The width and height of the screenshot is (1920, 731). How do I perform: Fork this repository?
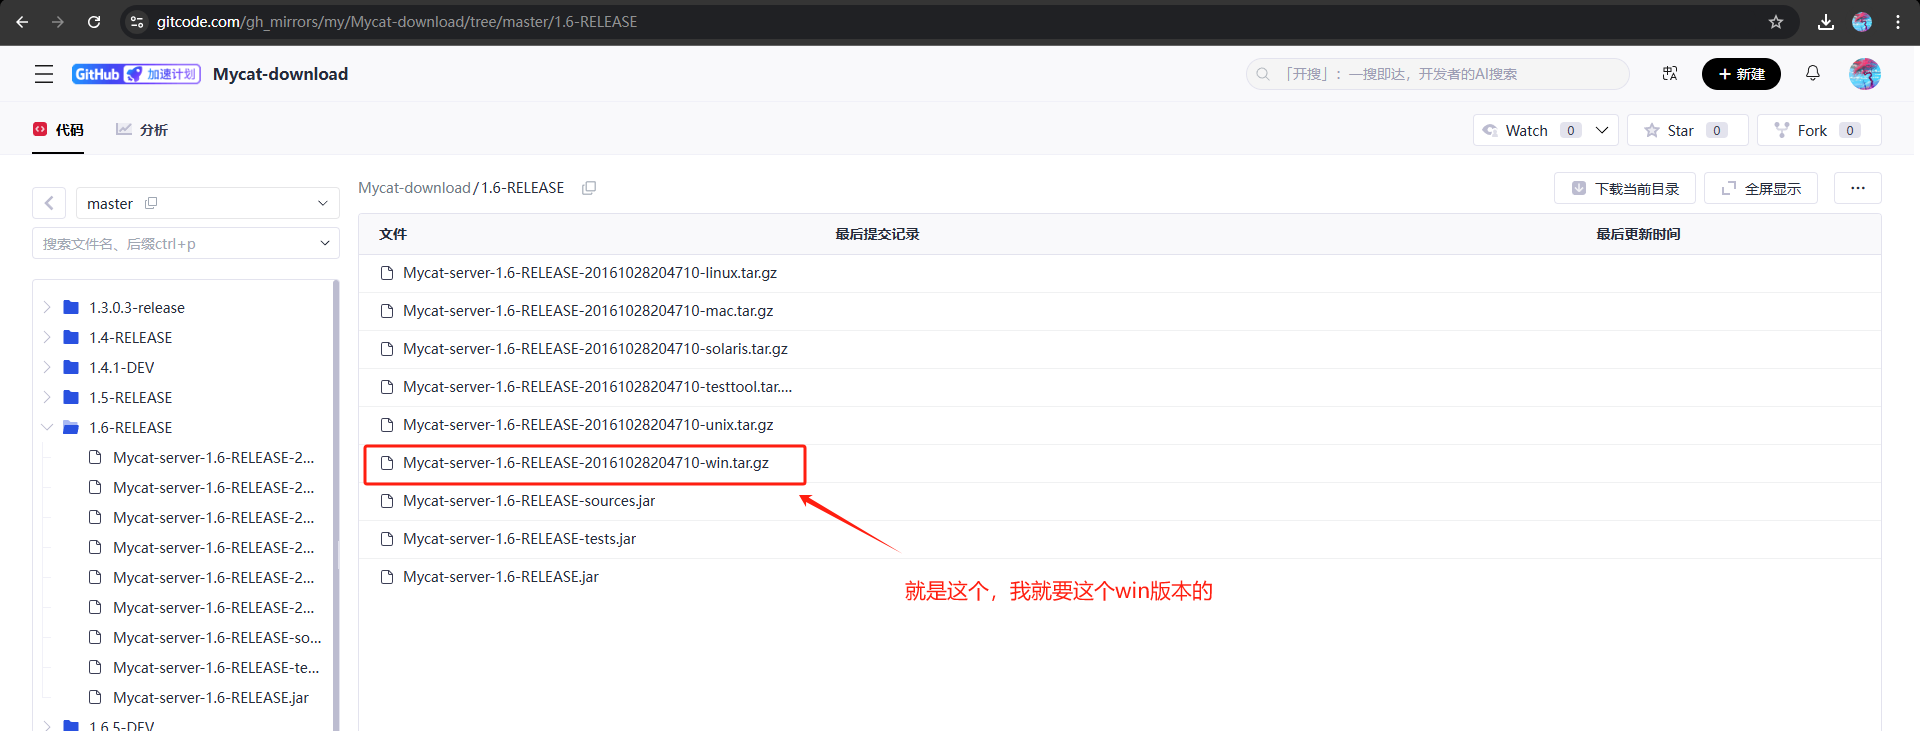point(1819,130)
